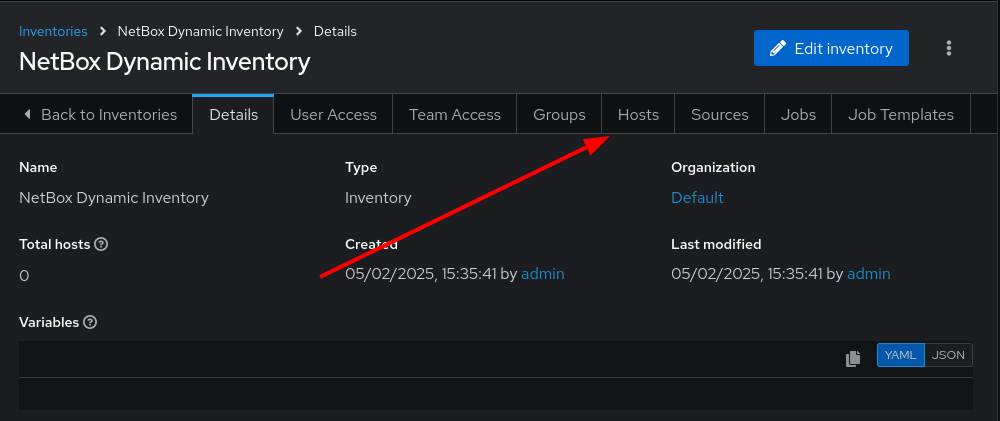The height and width of the screenshot is (421, 1000).
Task: Click the Name value NetBox Dynamic Inventory
Action: click(114, 198)
